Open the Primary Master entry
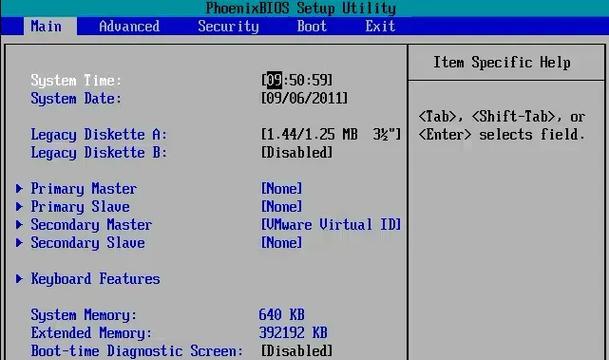The width and height of the screenshot is (609, 360). tap(84, 189)
